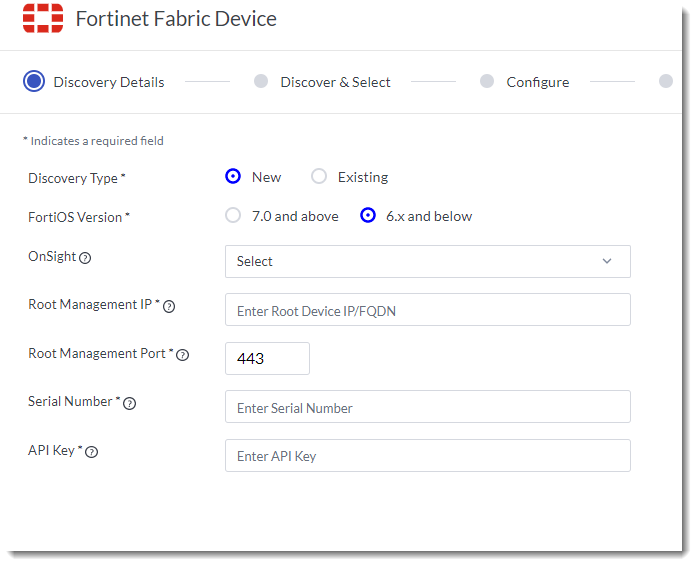Click the Root Management Port field

[267, 358]
